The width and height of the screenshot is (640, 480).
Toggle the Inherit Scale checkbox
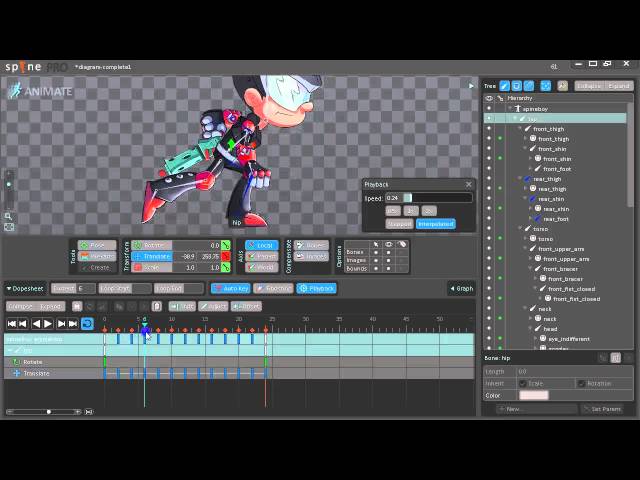click(x=522, y=383)
